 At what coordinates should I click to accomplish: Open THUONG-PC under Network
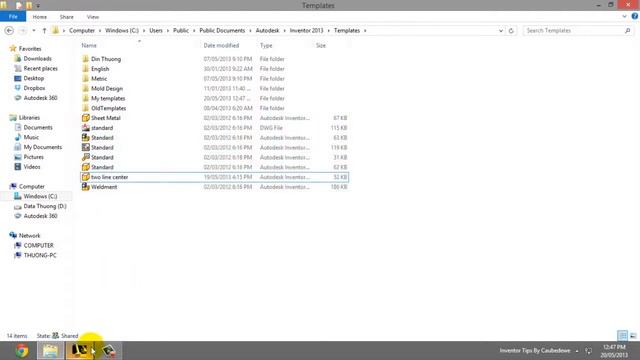(x=40, y=255)
